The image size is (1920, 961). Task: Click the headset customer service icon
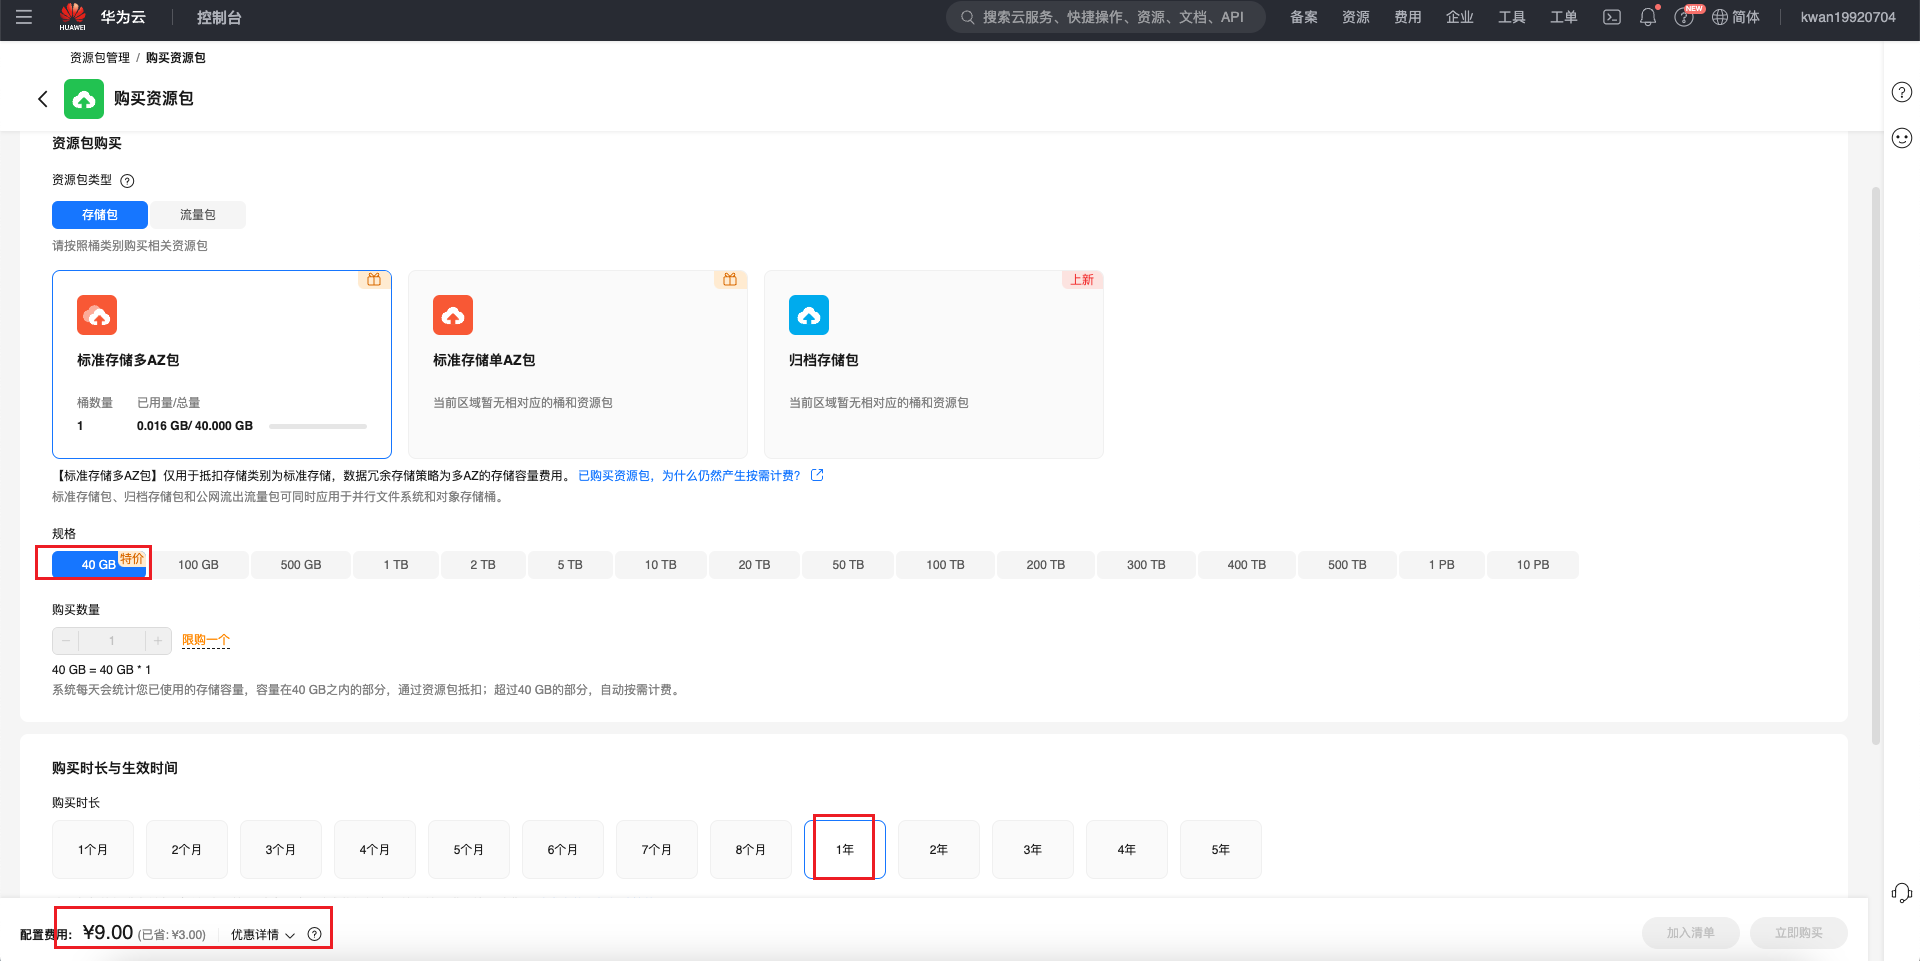pos(1901,892)
